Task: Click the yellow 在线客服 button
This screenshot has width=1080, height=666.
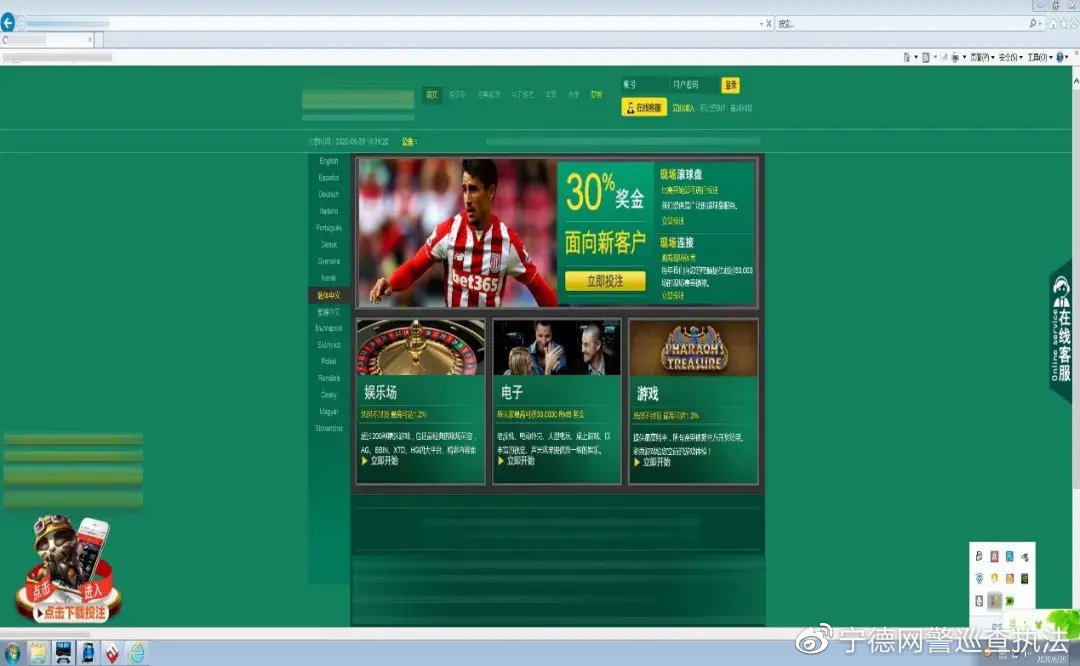Action: [644, 107]
